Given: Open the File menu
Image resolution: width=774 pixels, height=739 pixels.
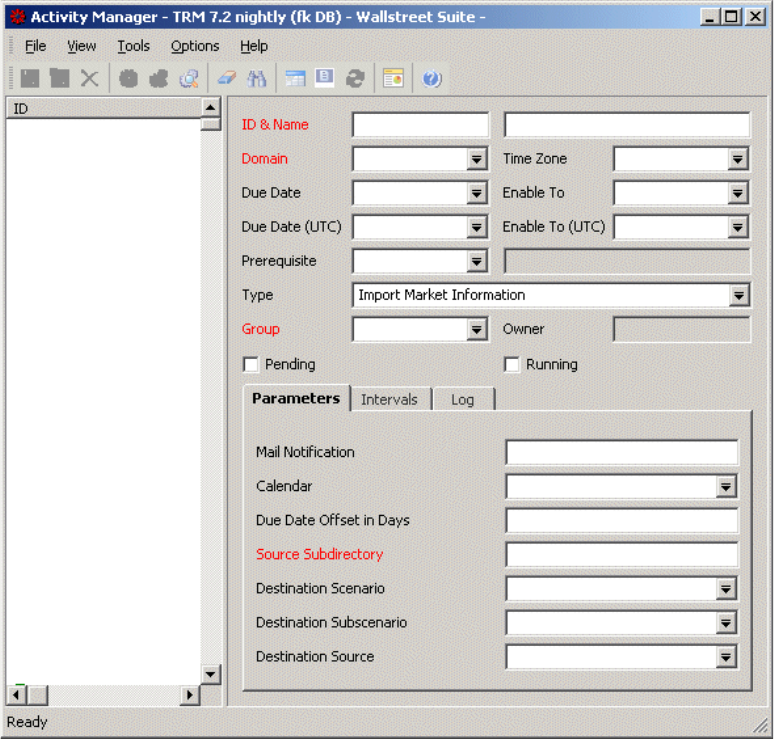Looking at the screenshot, I should tap(36, 46).
